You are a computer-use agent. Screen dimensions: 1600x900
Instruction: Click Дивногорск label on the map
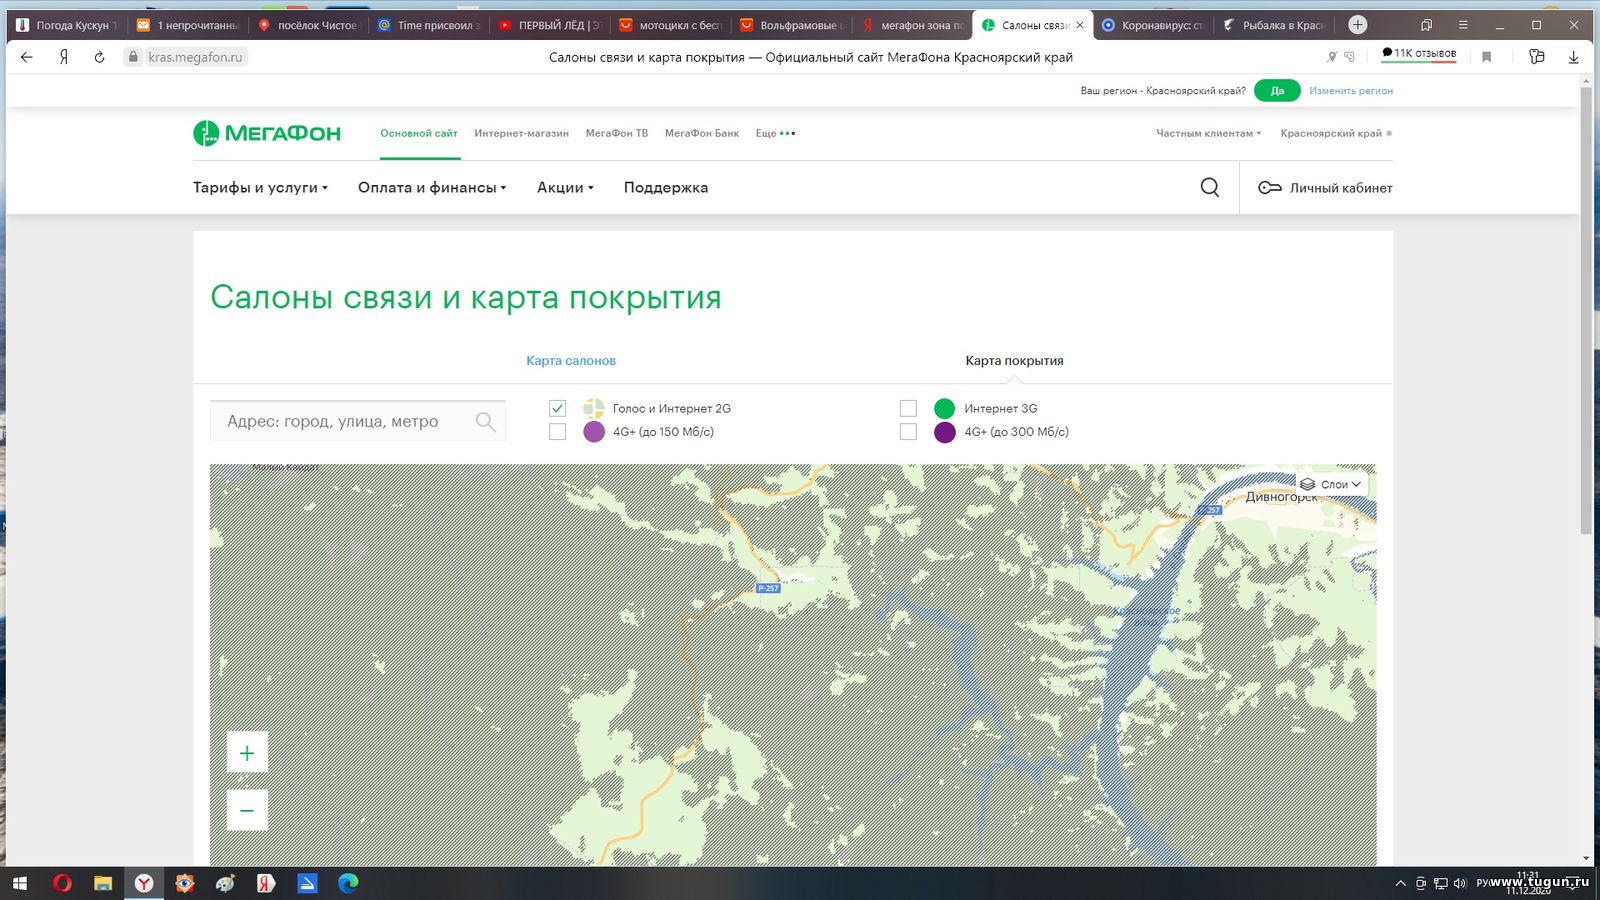tap(1281, 497)
